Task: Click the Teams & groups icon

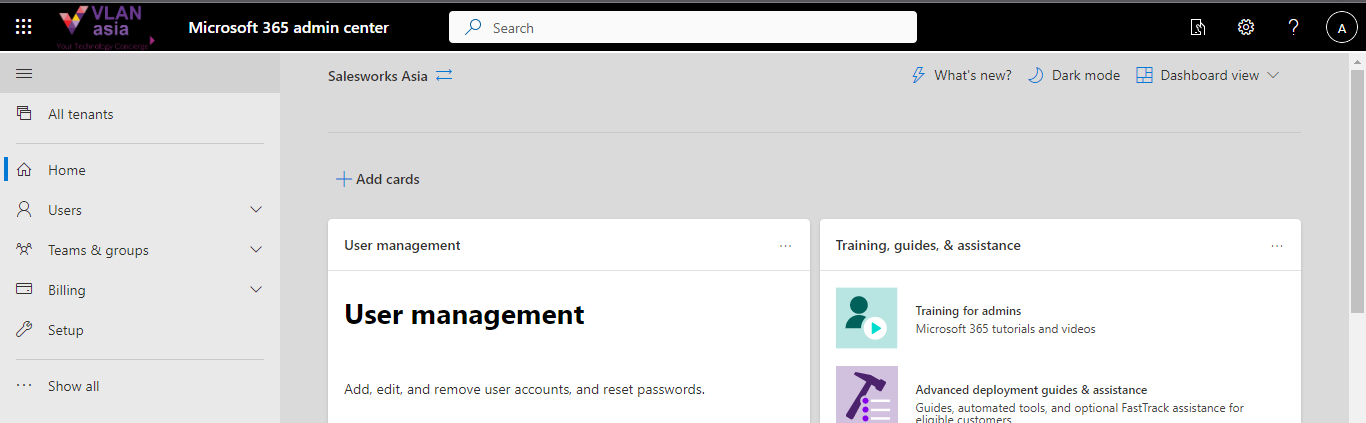Action: pyautogui.click(x=24, y=250)
